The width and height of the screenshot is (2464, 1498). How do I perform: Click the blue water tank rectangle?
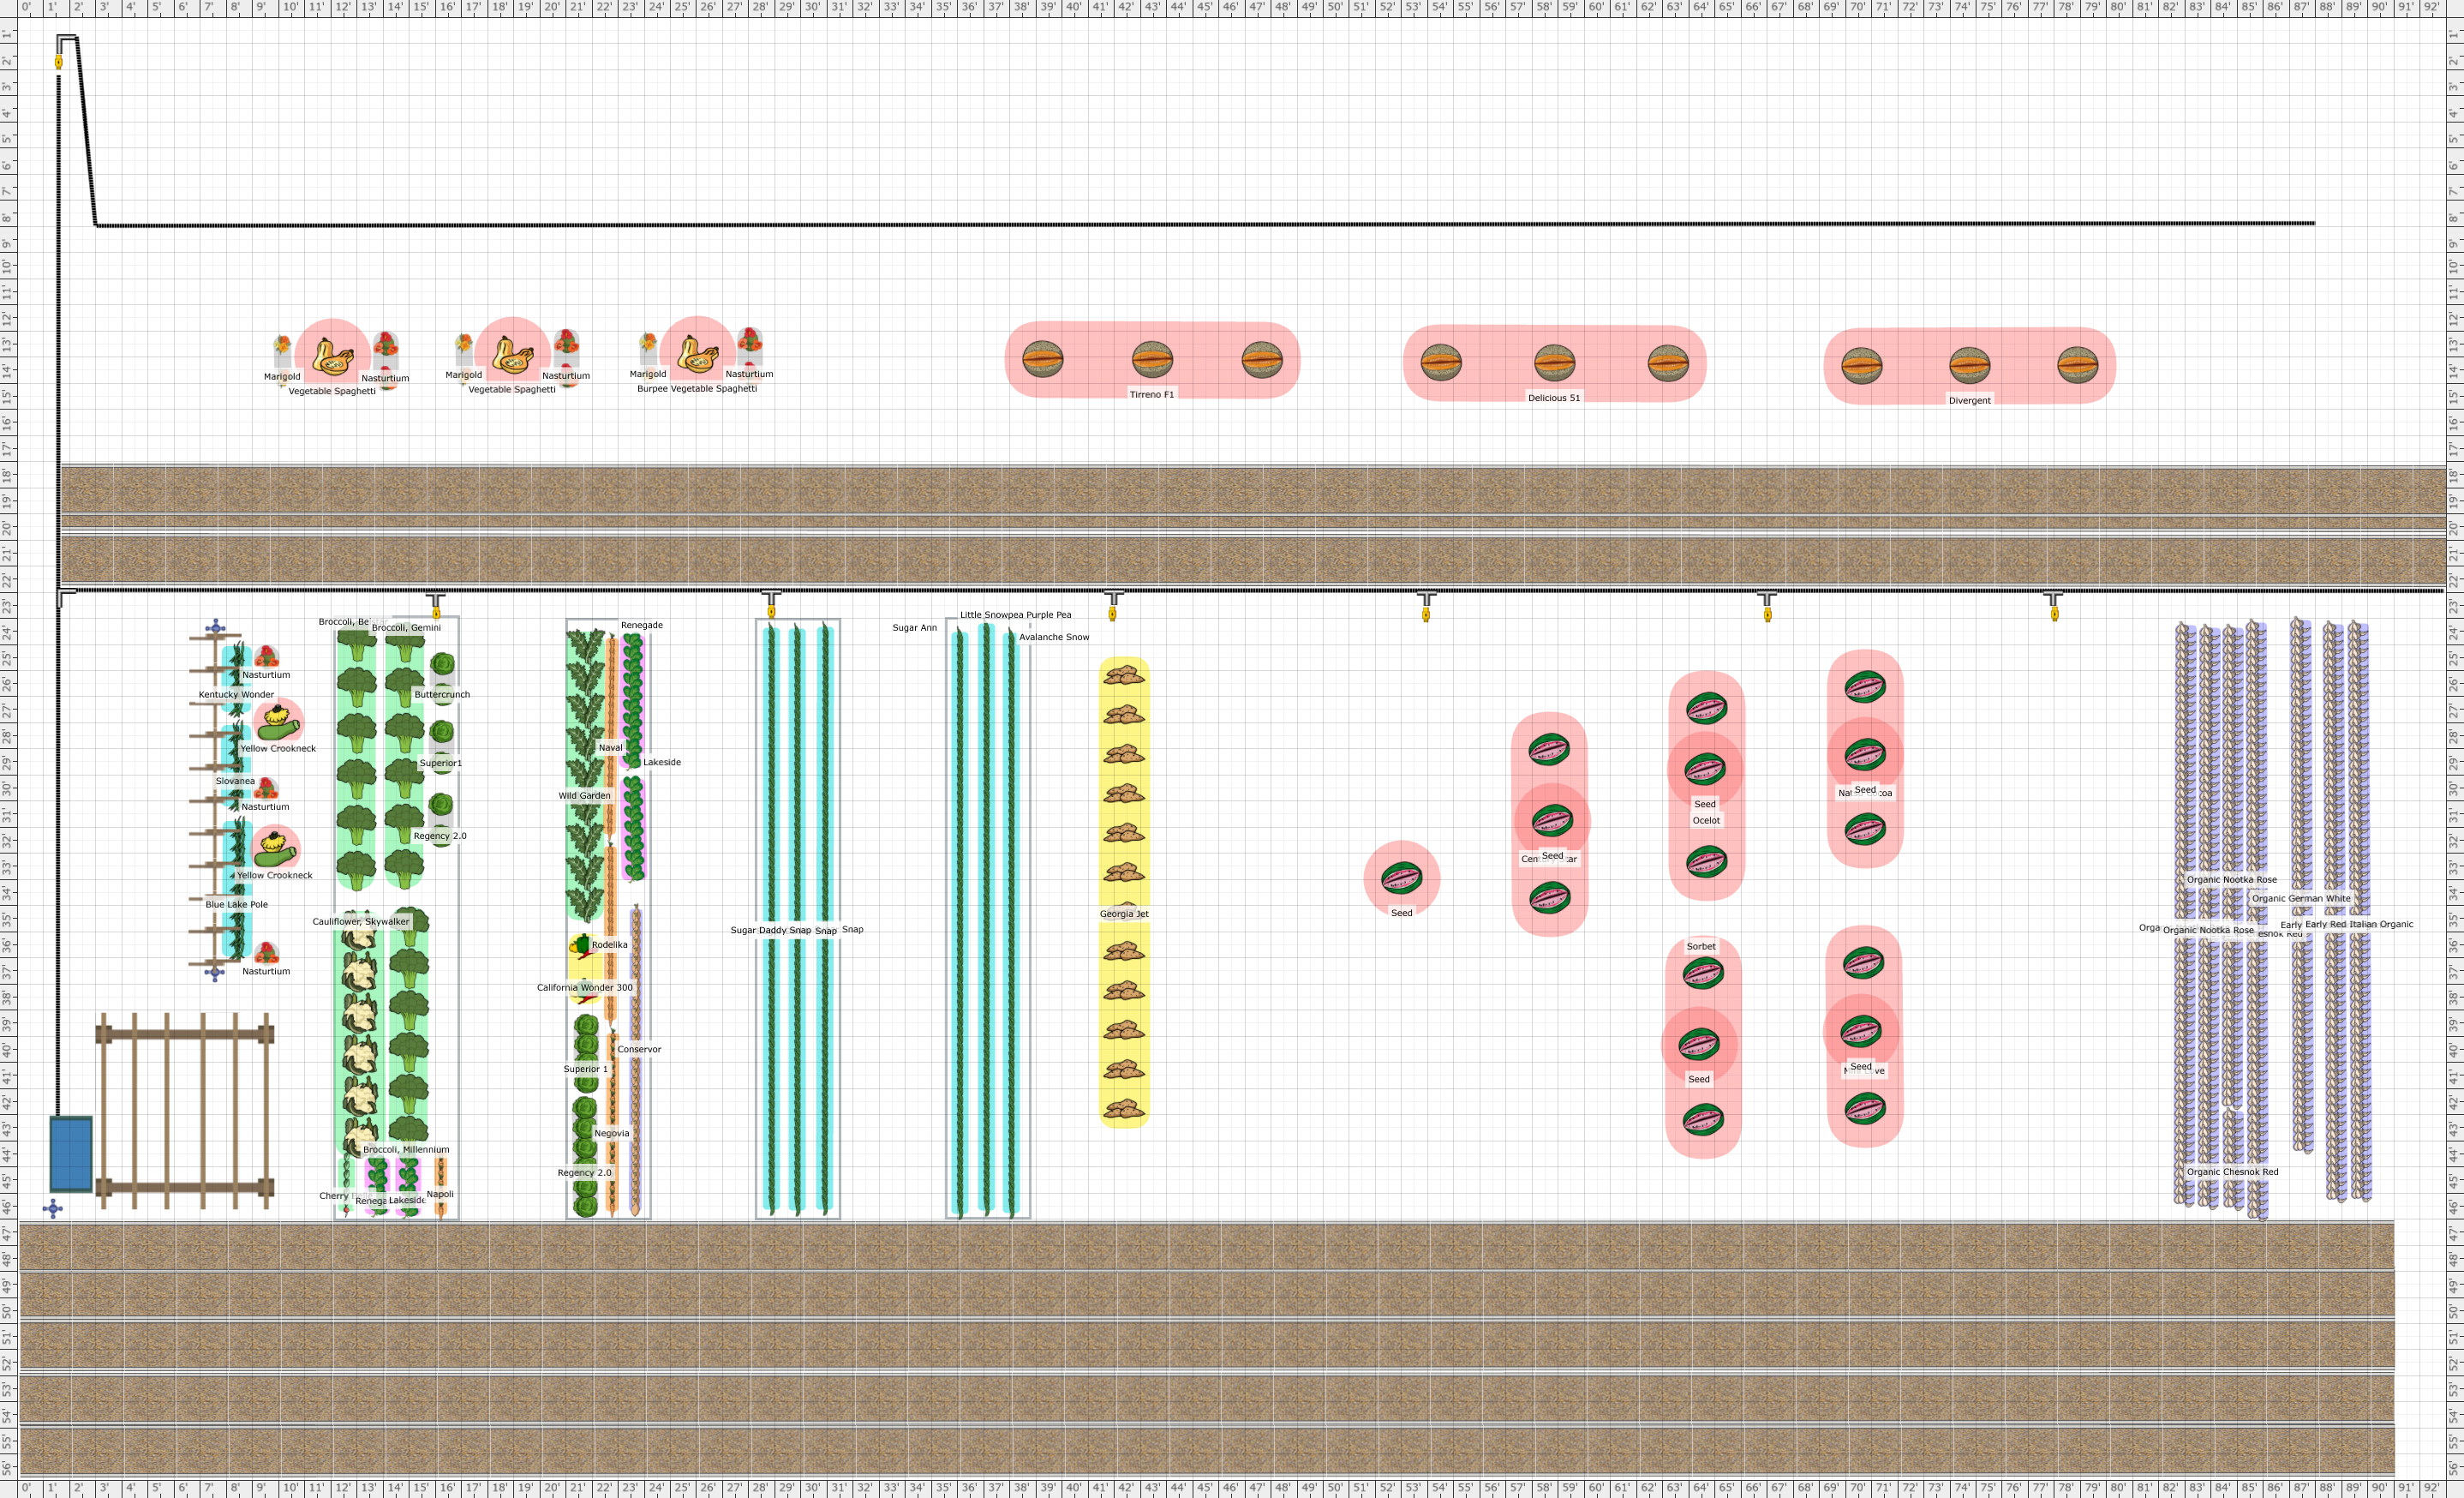tap(71, 1154)
